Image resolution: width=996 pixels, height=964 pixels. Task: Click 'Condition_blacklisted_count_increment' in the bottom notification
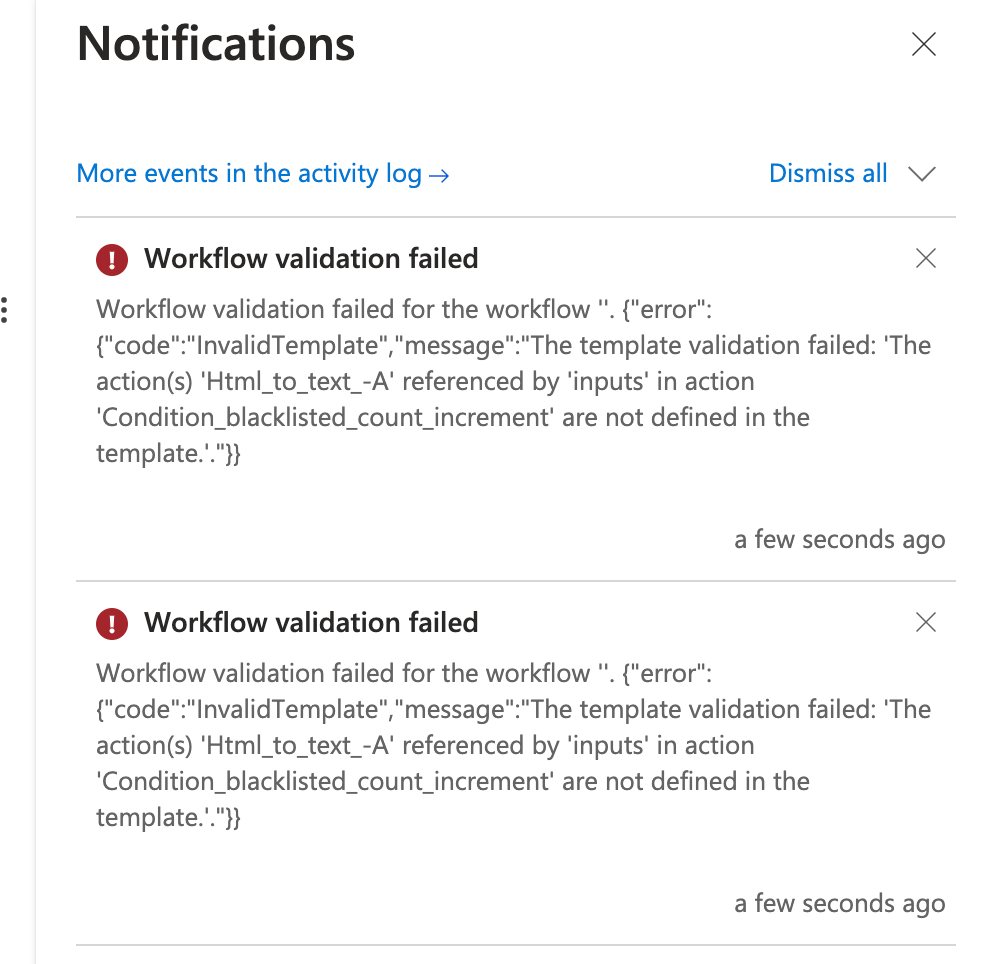(x=325, y=782)
